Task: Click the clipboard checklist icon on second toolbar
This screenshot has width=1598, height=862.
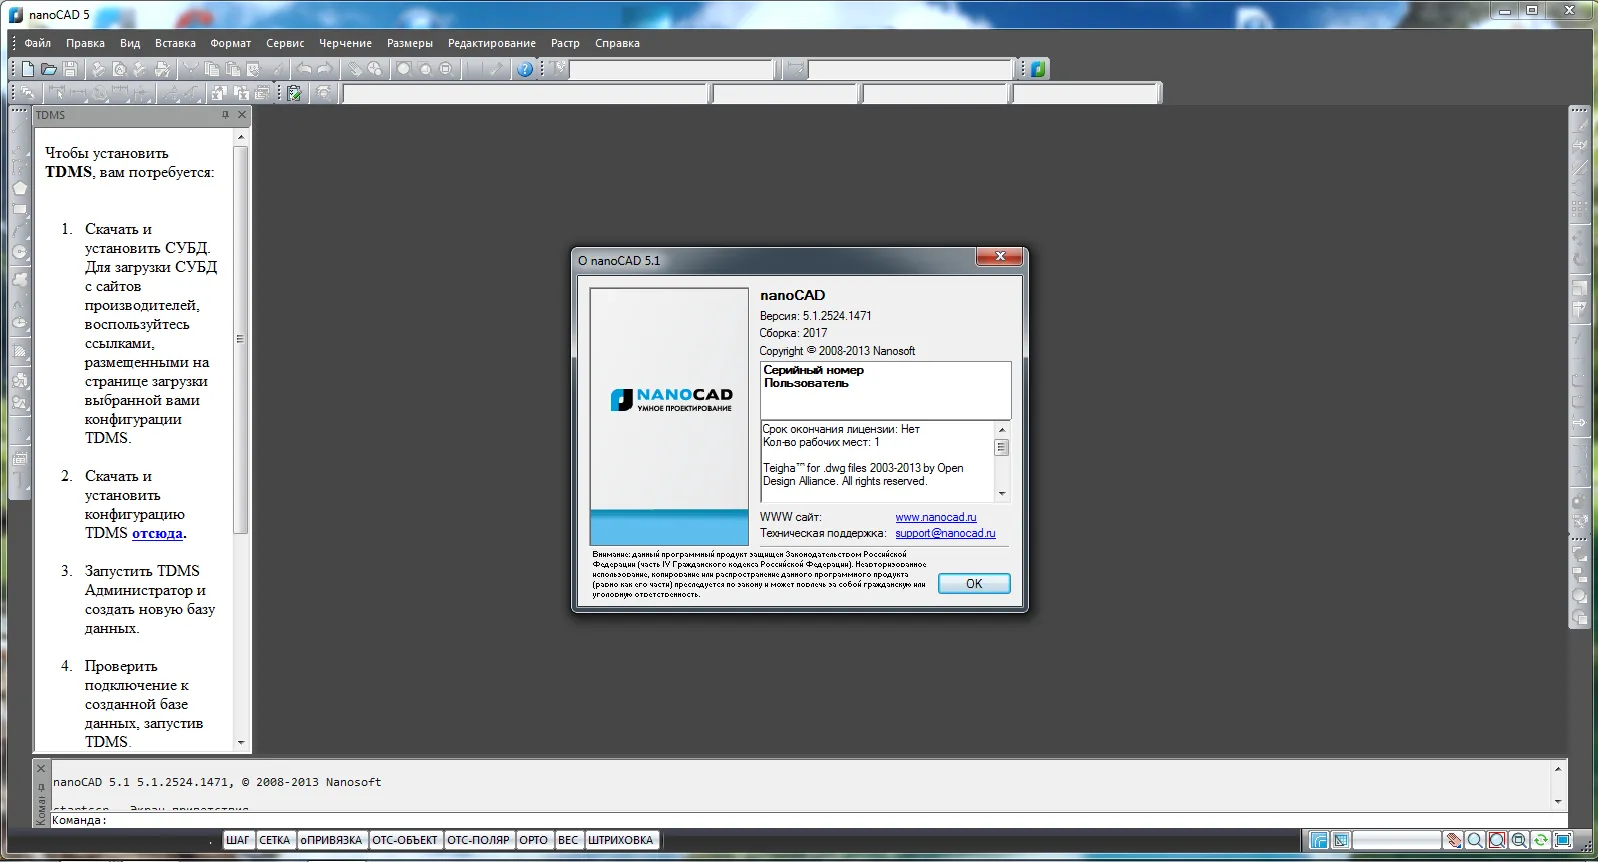Action: (295, 93)
